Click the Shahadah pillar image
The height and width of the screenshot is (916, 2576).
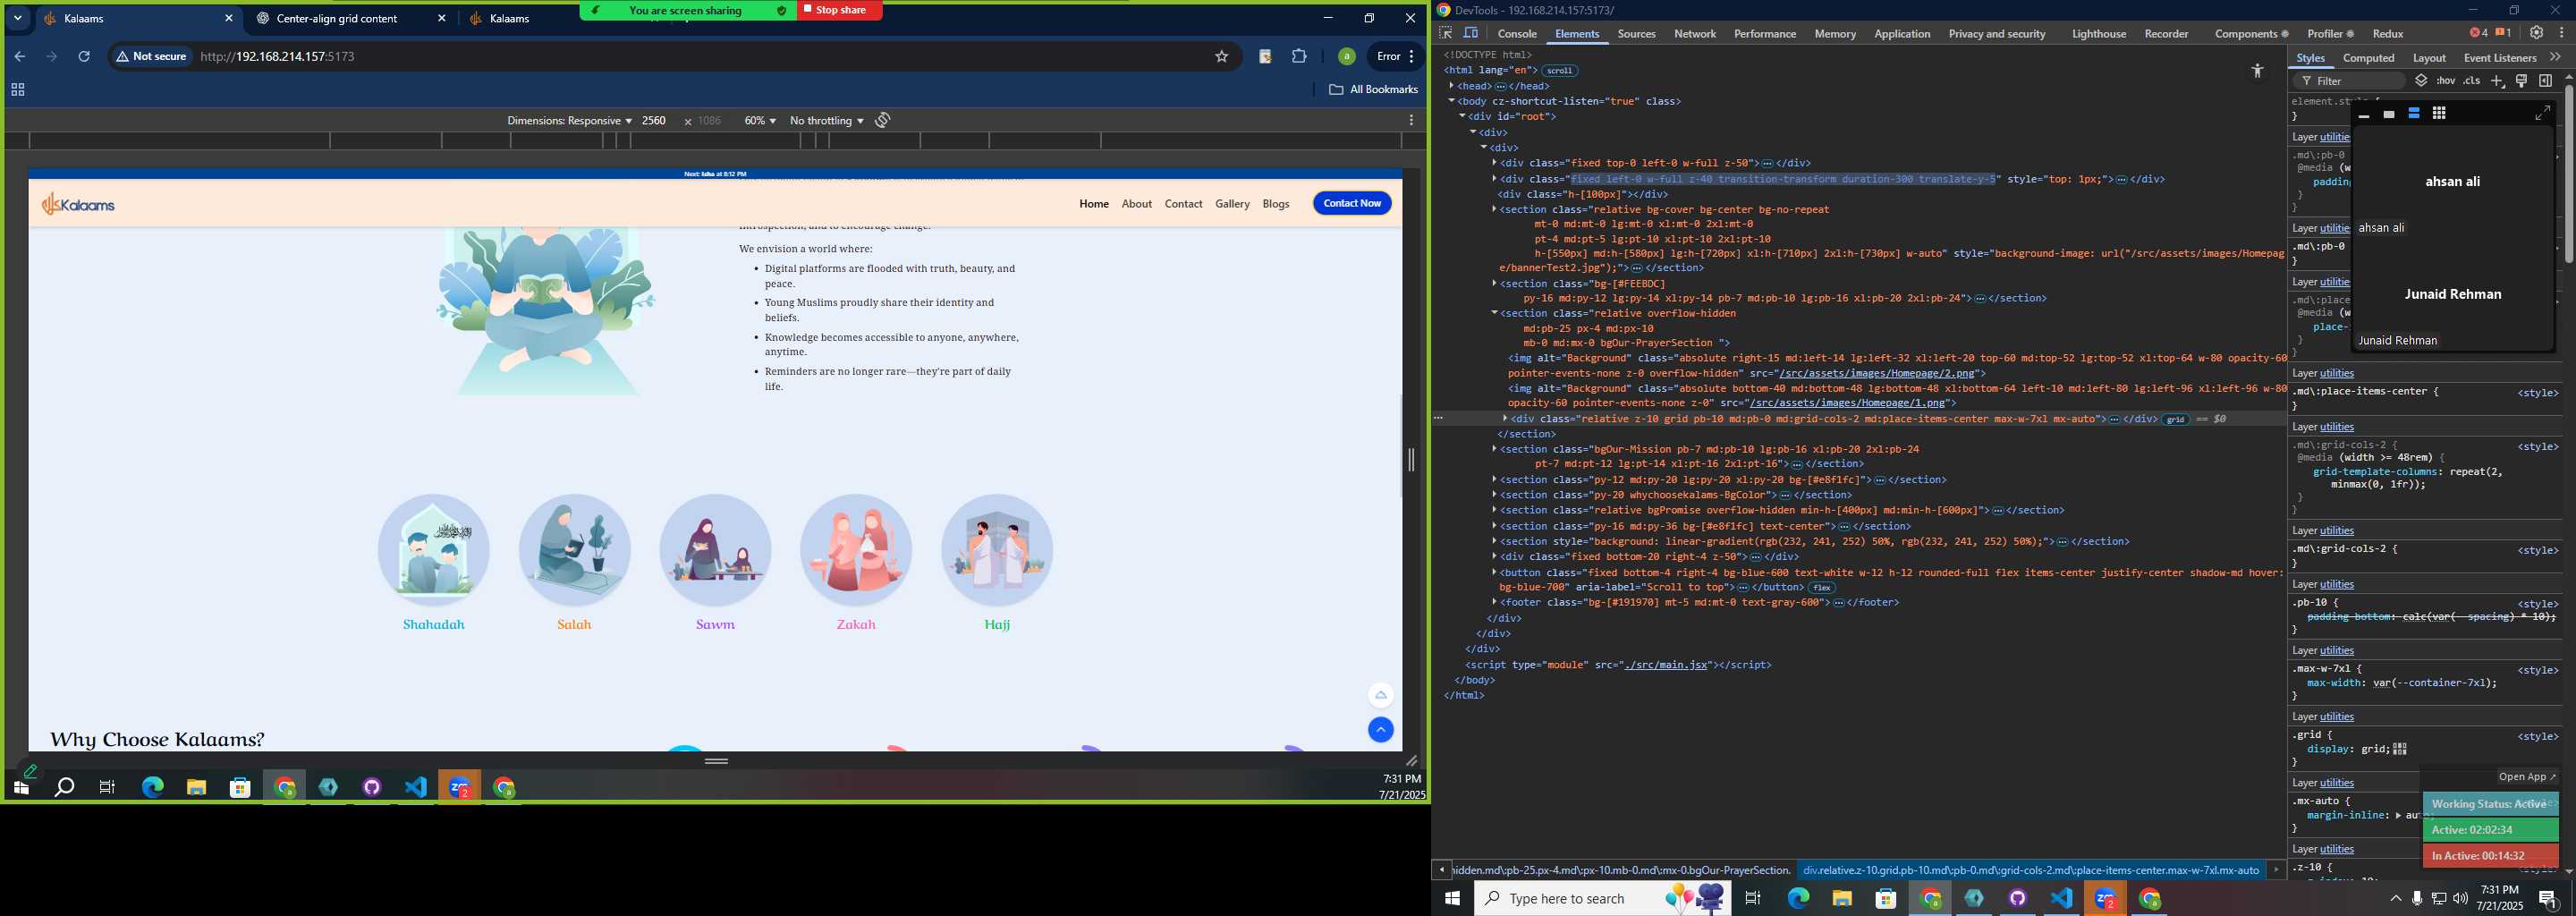pos(433,550)
